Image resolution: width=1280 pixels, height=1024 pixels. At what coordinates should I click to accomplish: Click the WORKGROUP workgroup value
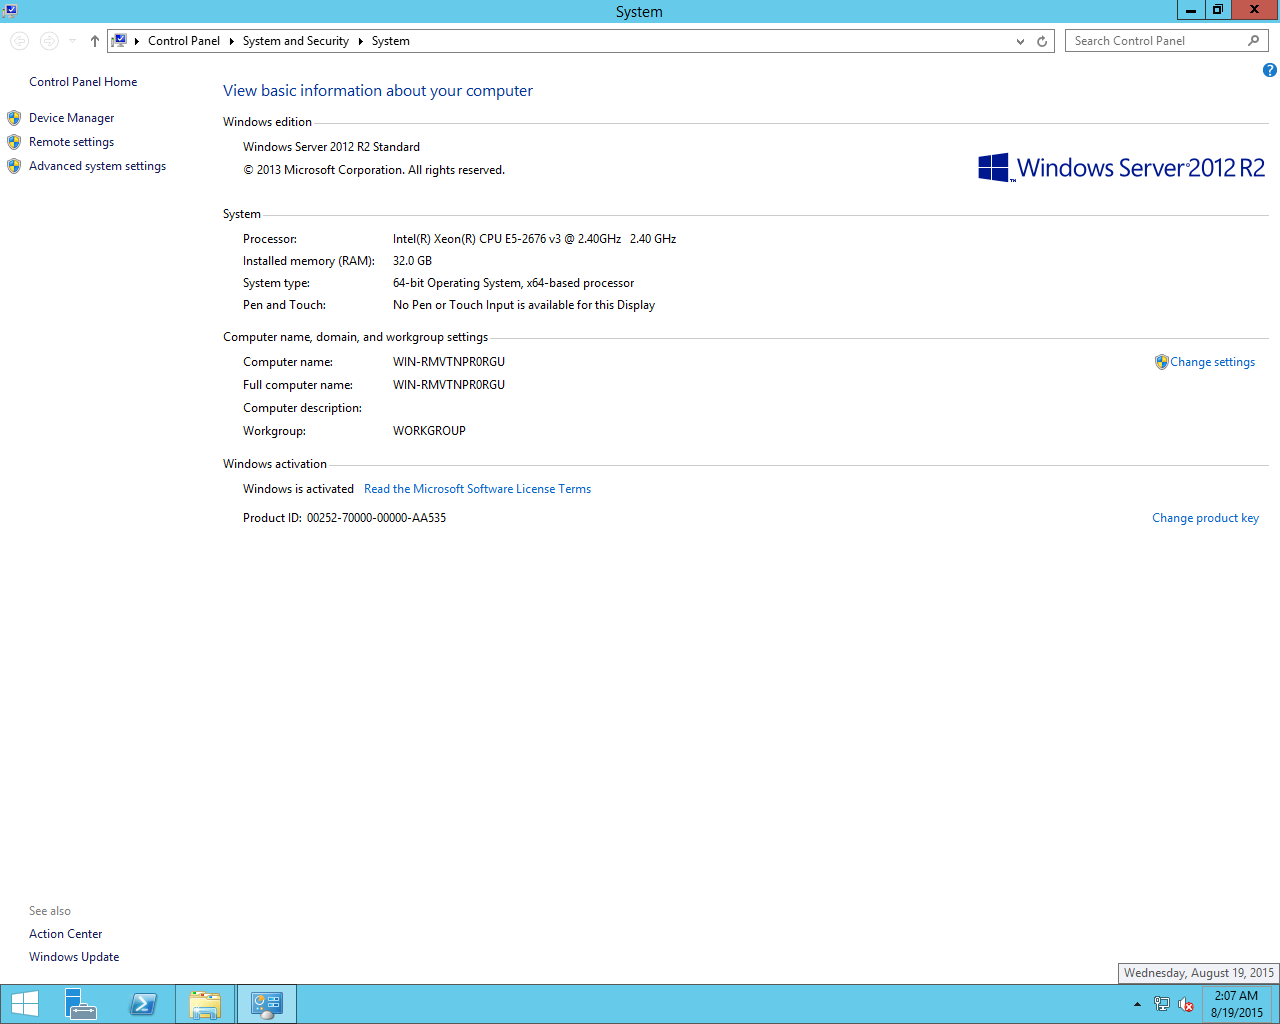click(x=429, y=431)
